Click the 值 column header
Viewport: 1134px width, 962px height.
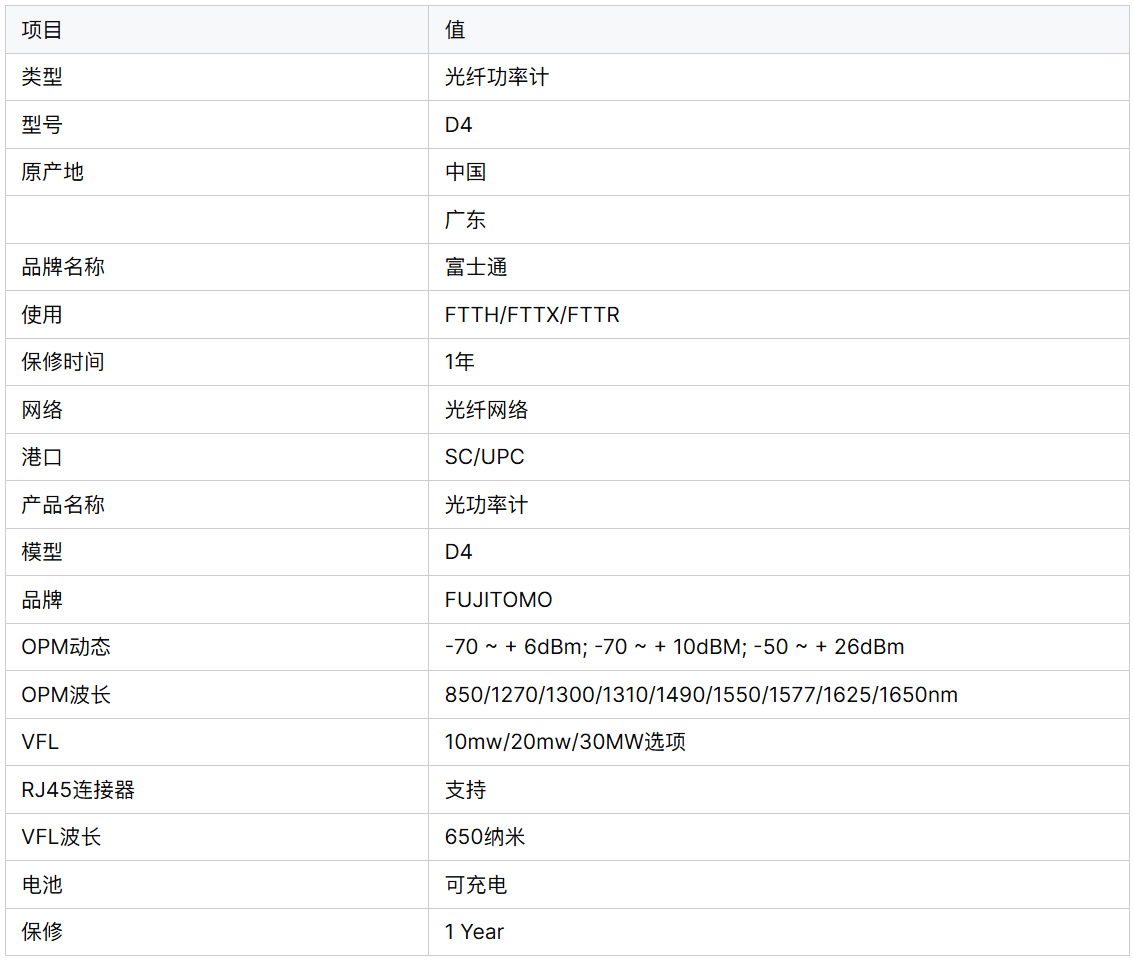455,30
